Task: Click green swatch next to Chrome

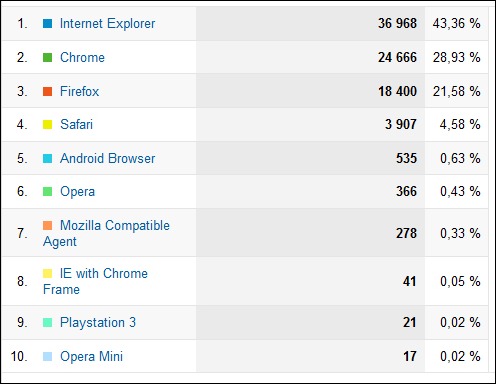Action: point(47,57)
